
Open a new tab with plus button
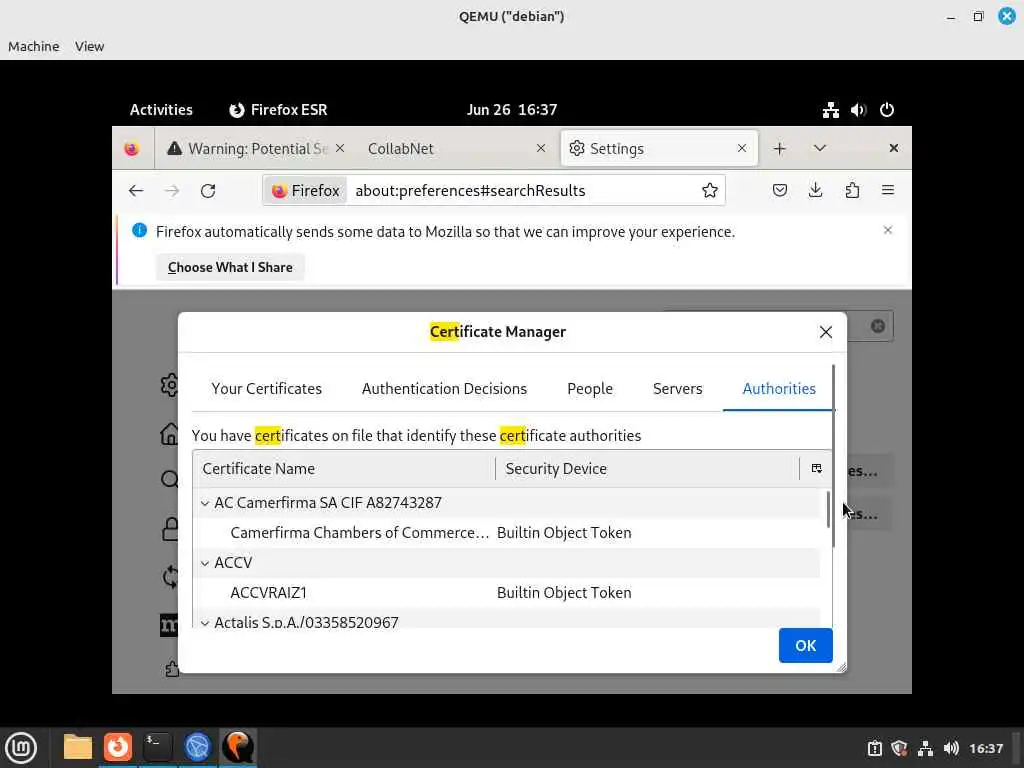(x=779, y=148)
